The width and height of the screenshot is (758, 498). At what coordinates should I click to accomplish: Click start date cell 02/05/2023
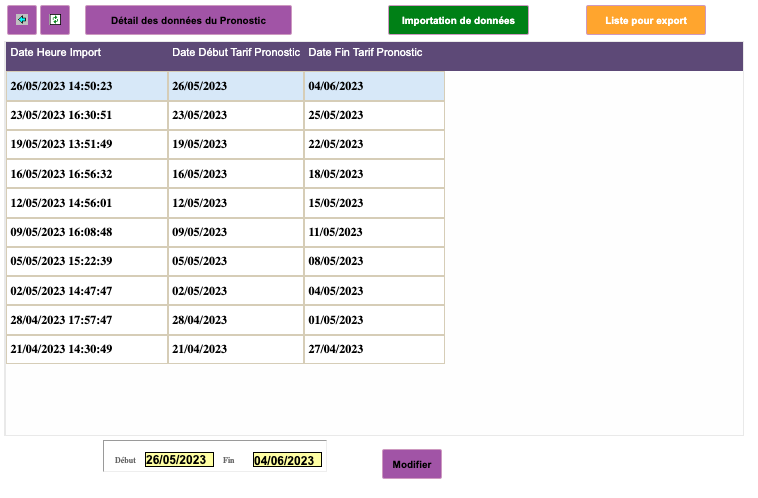(x=236, y=291)
